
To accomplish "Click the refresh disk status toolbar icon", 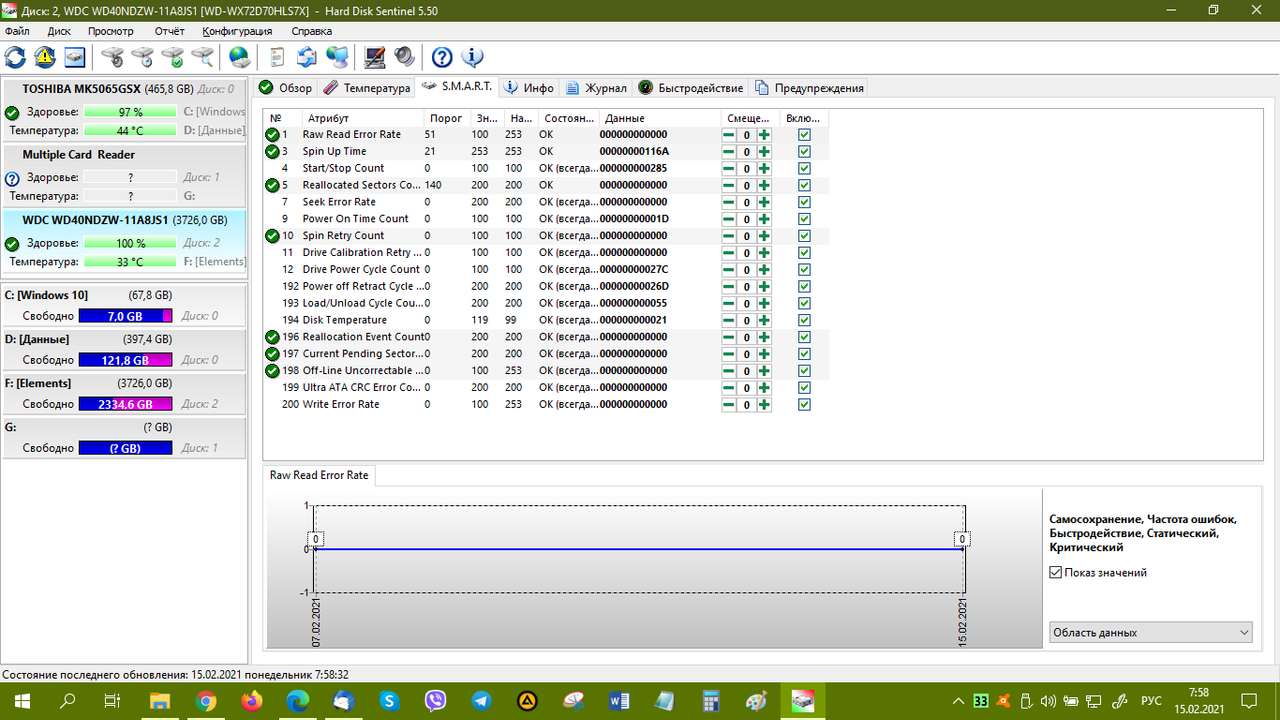I will [16, 57].
